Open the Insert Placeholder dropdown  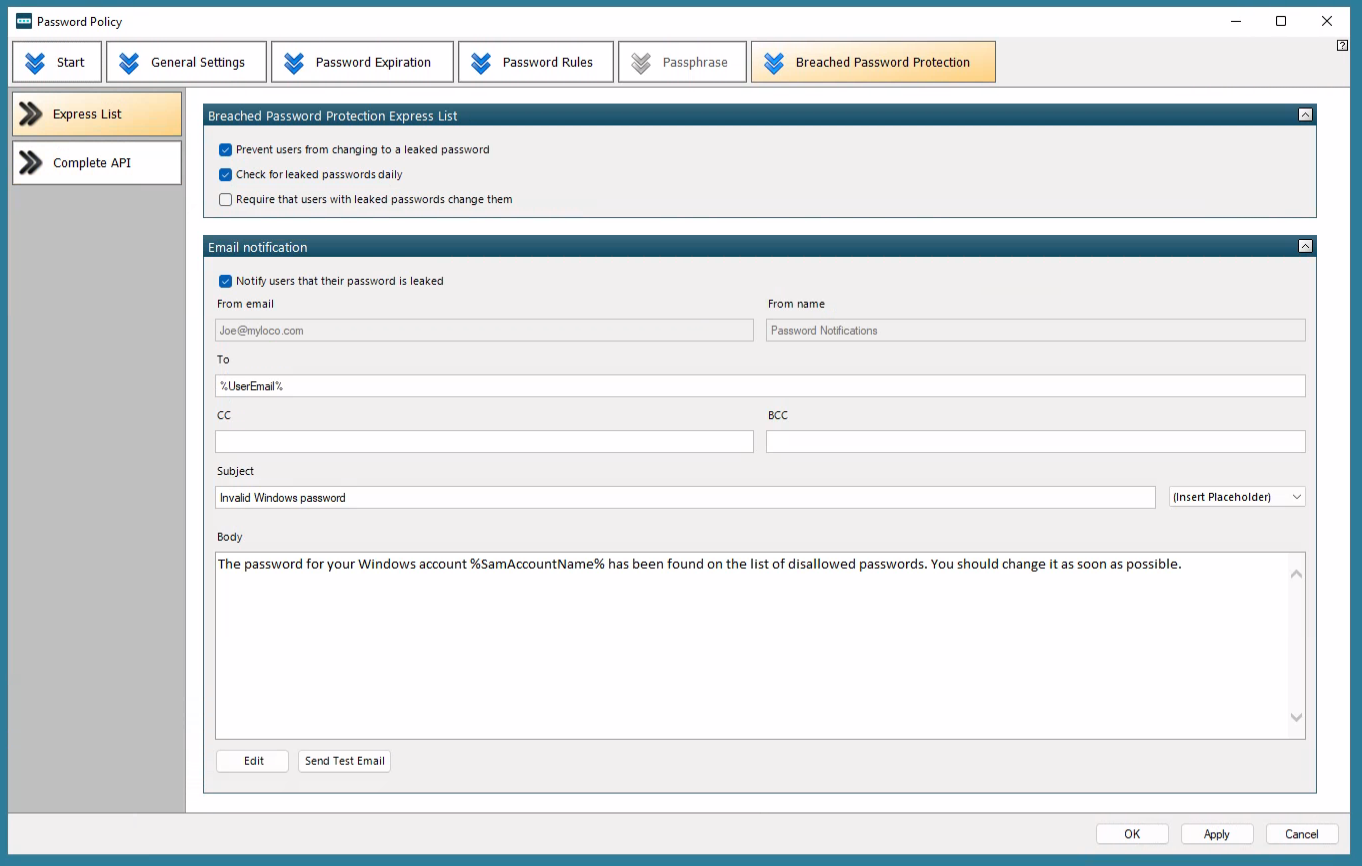(x=1237, y=497)
